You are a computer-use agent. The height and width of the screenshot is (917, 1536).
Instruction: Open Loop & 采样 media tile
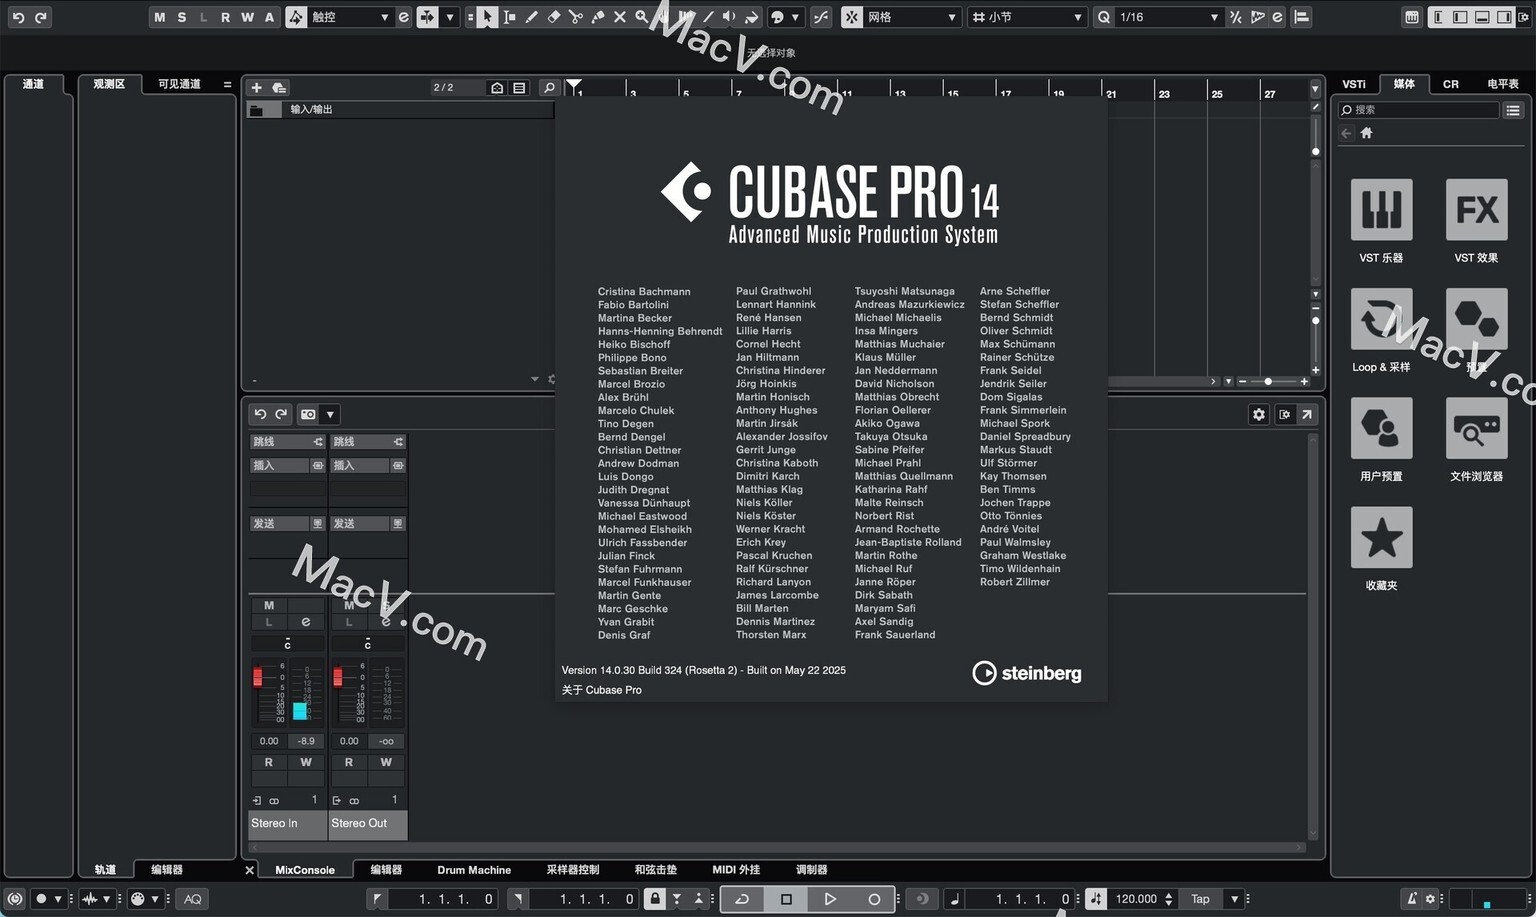(1381, 319)
